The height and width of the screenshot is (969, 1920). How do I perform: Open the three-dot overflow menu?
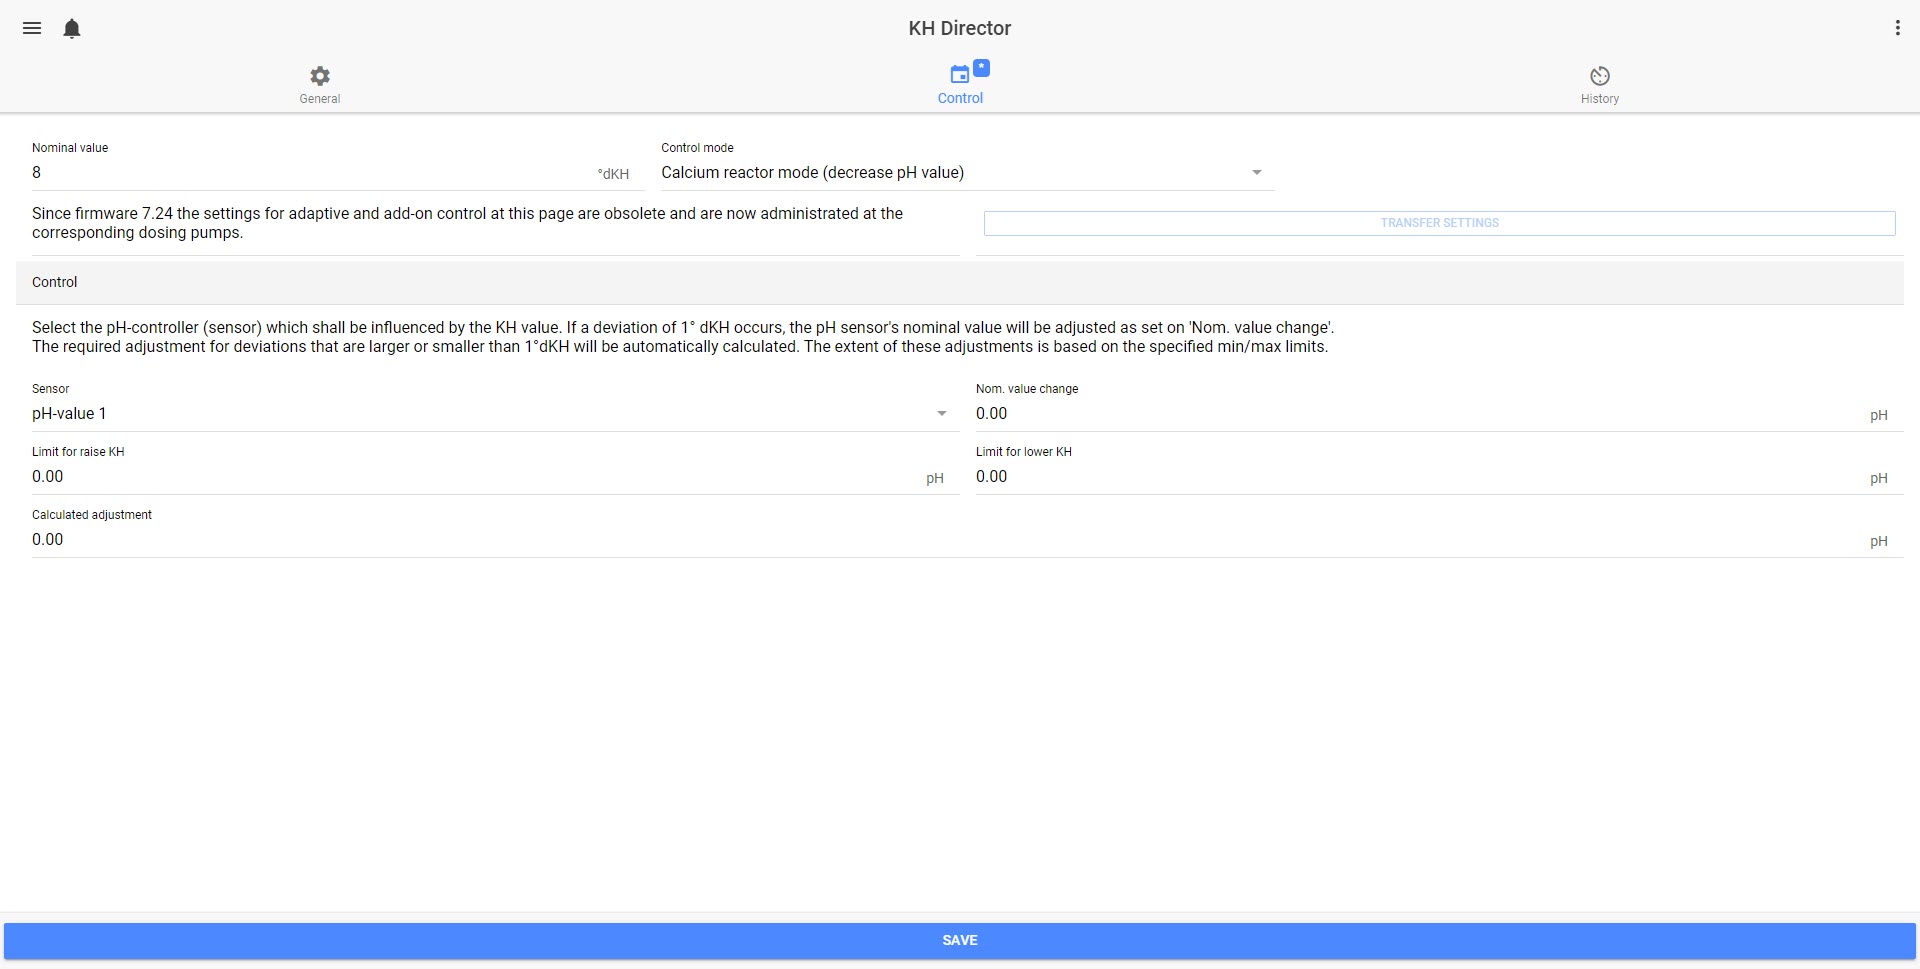[1897, 28]
